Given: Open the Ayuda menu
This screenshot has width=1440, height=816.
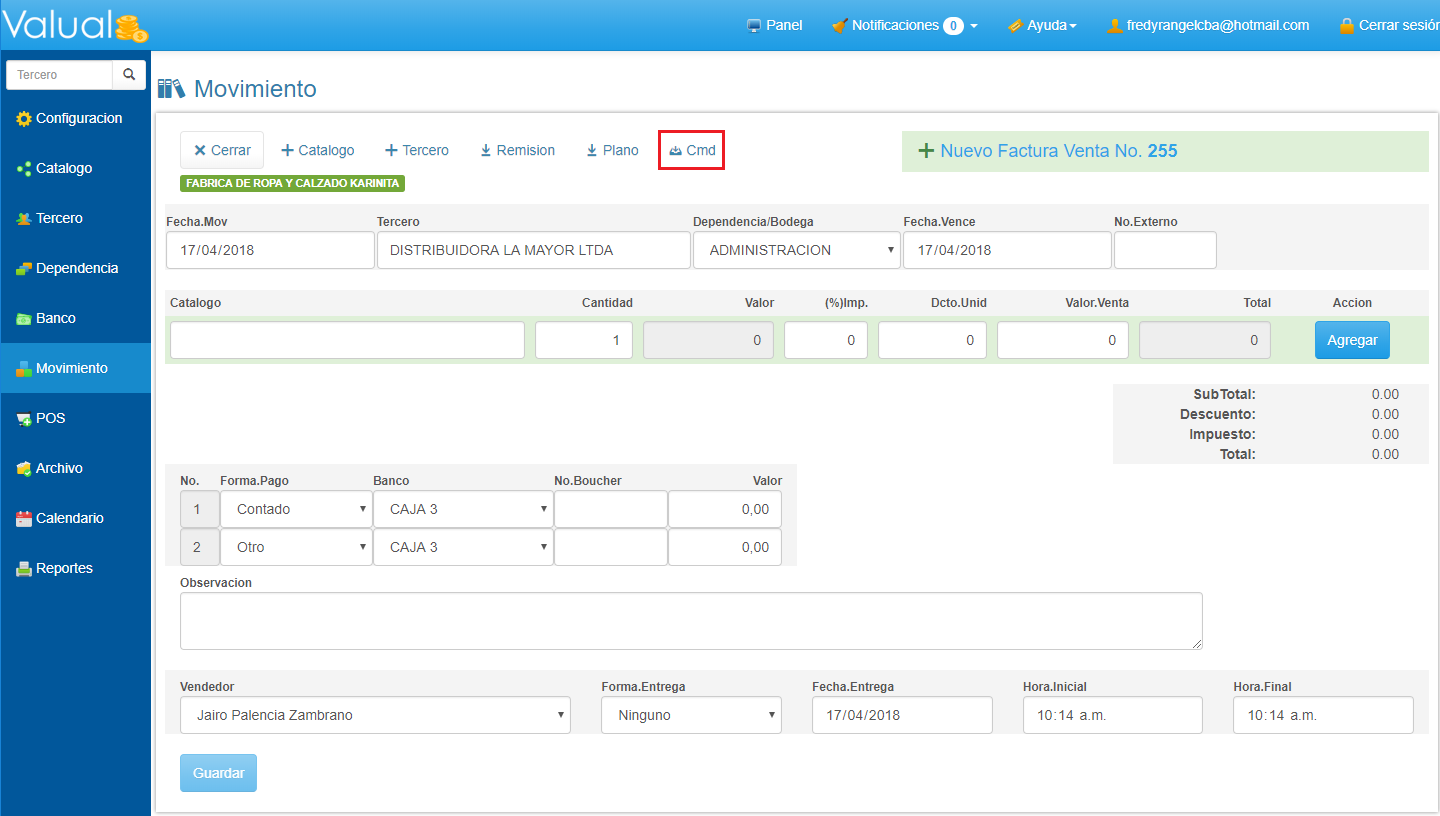Looking at the screenshot, I should [1042, 25].
